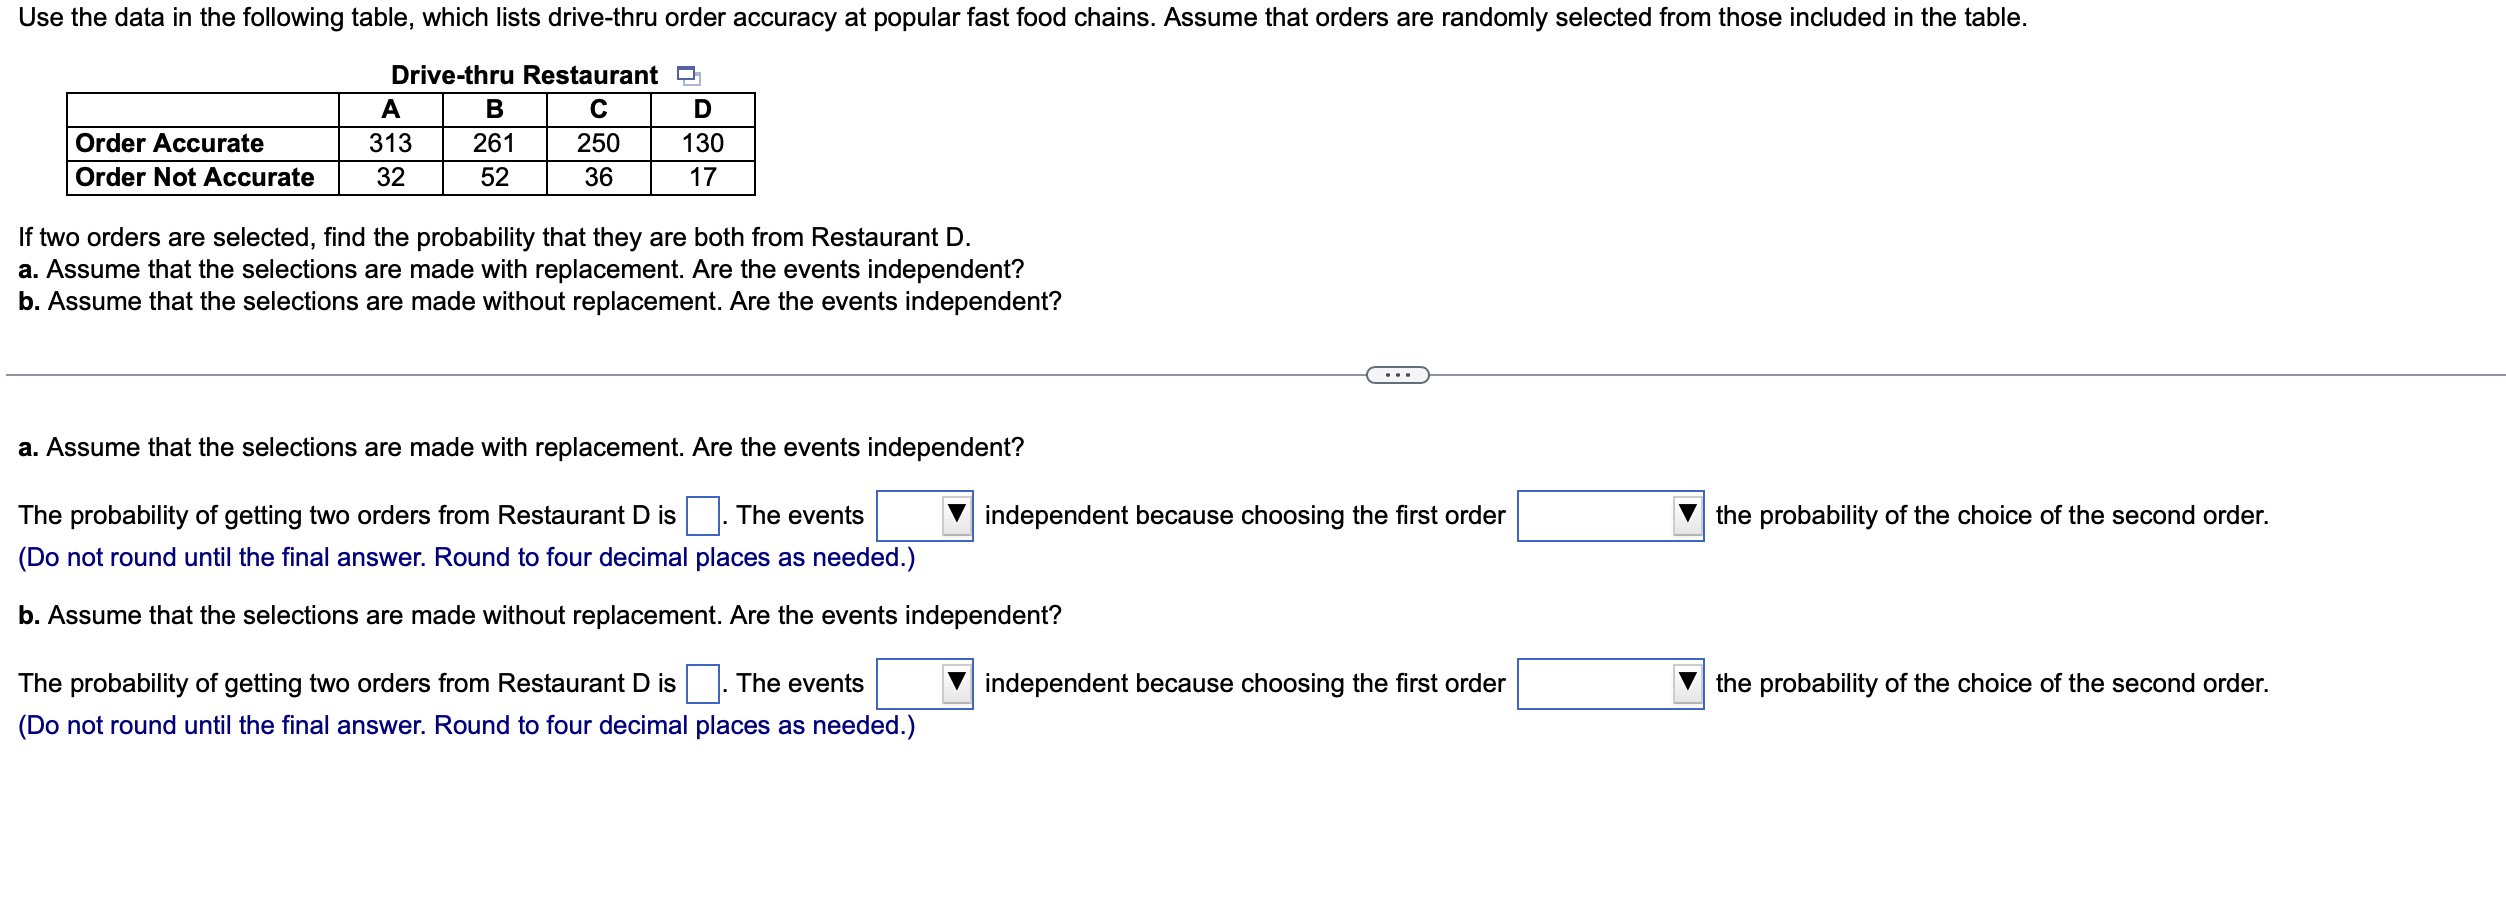
Task: Click the dropdown arrow in part b's comparison box
Action: (1688, 684)
